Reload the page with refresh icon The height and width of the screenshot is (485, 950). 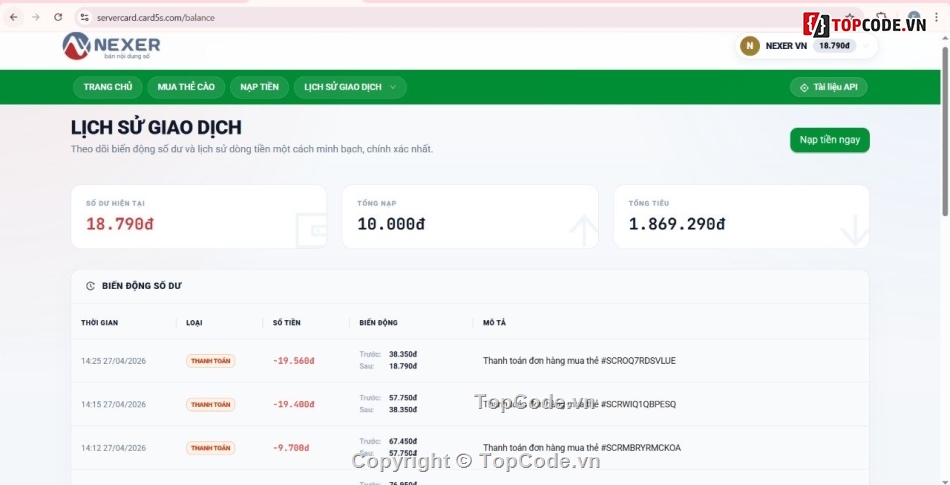[58, 18]
